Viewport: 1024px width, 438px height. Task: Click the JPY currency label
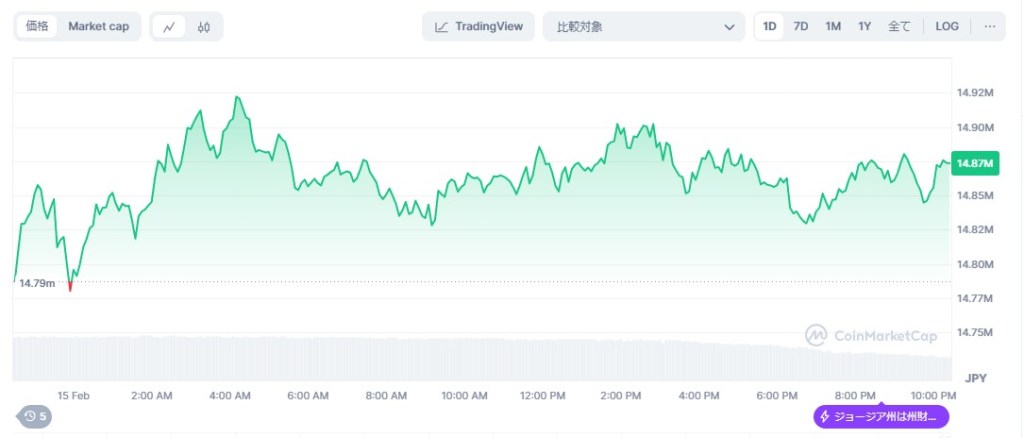[976, 378]
